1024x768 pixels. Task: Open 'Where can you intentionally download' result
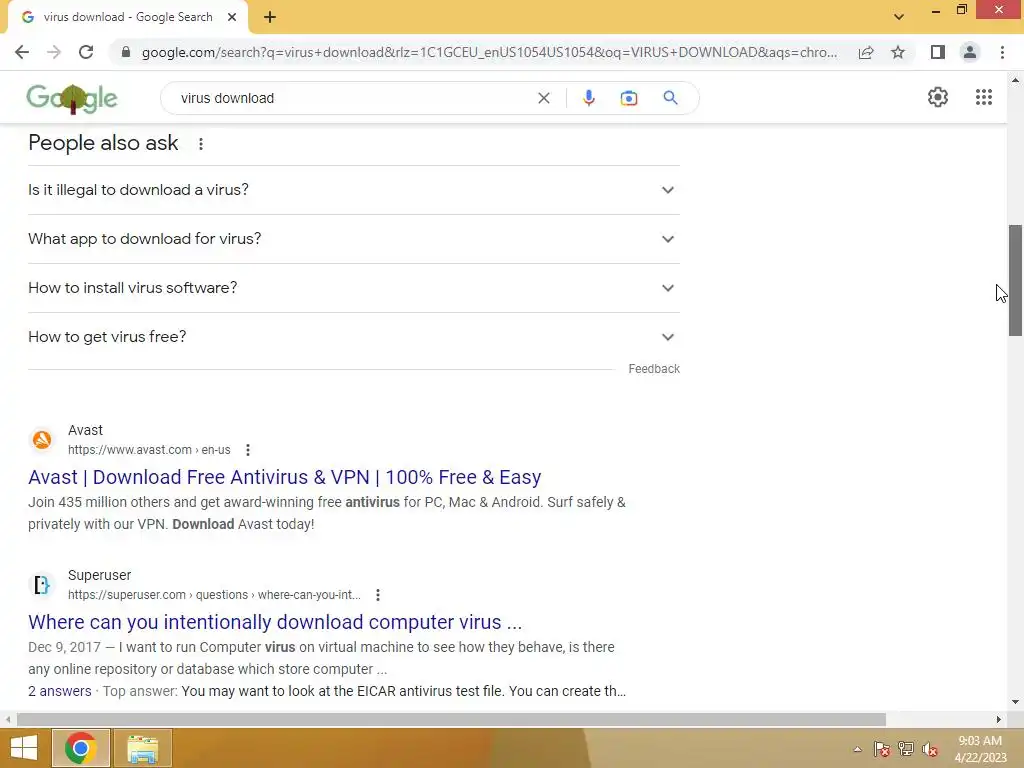pos(275,622)
